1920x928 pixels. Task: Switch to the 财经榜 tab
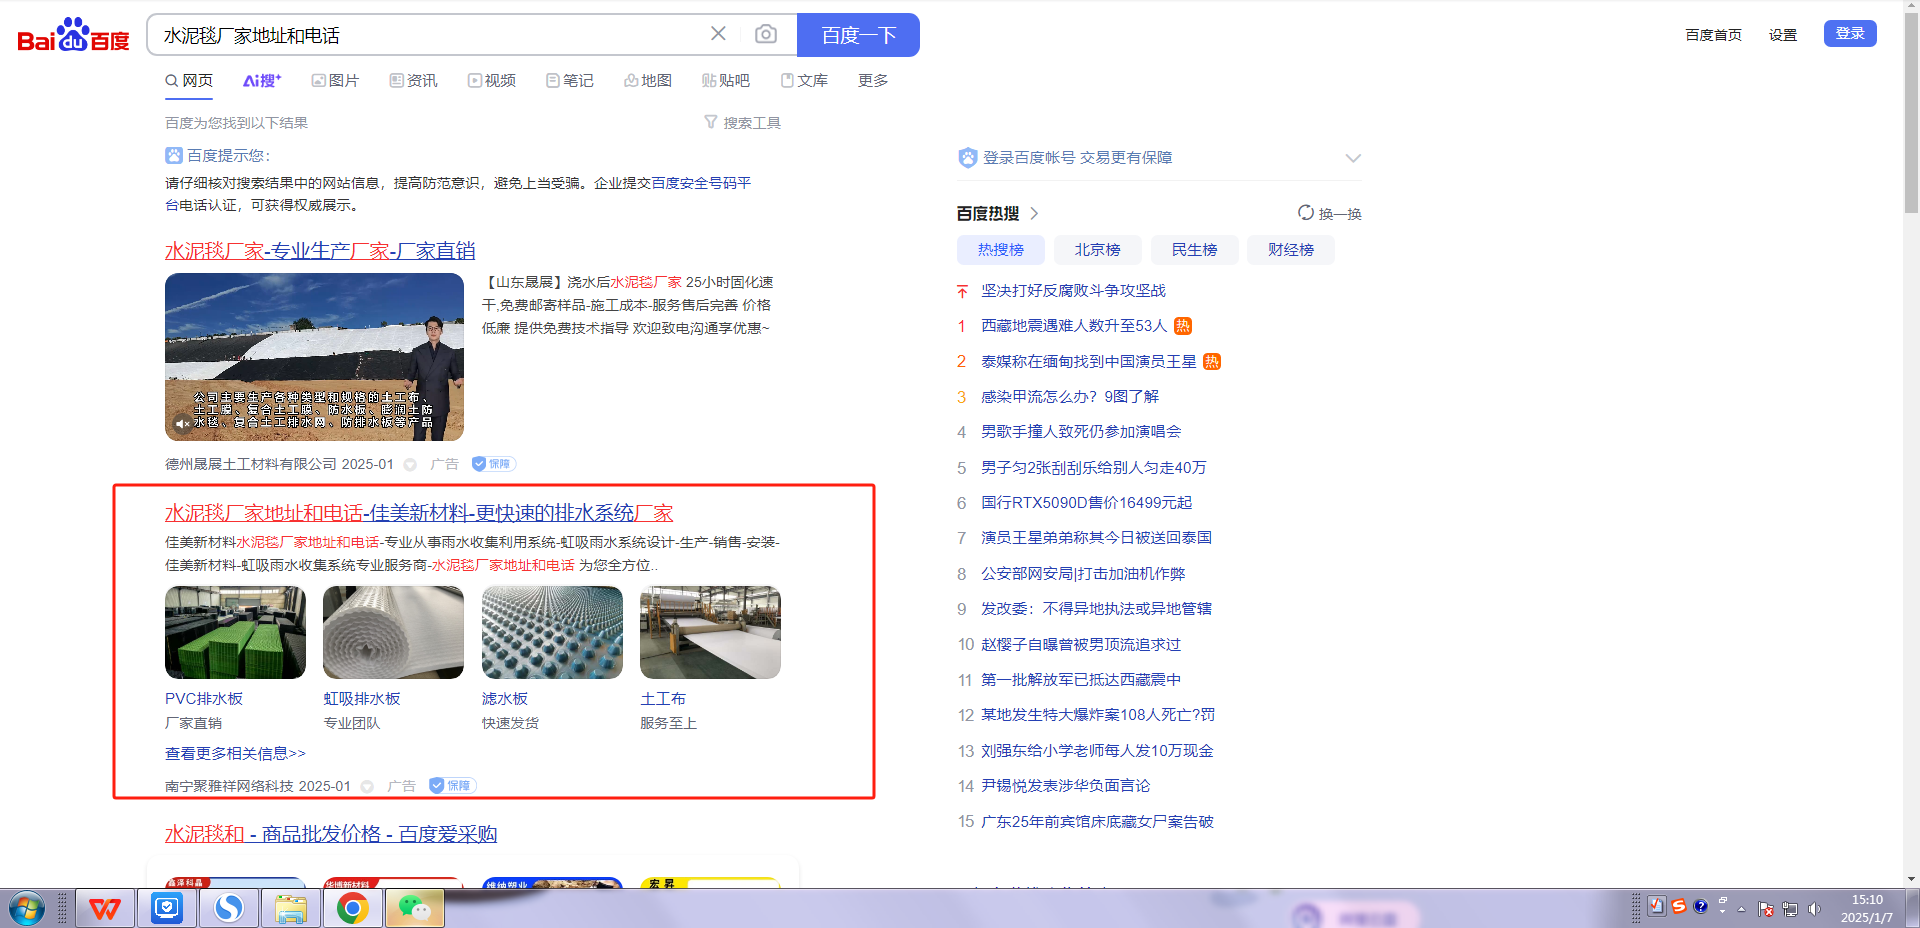pos(1290,250)
